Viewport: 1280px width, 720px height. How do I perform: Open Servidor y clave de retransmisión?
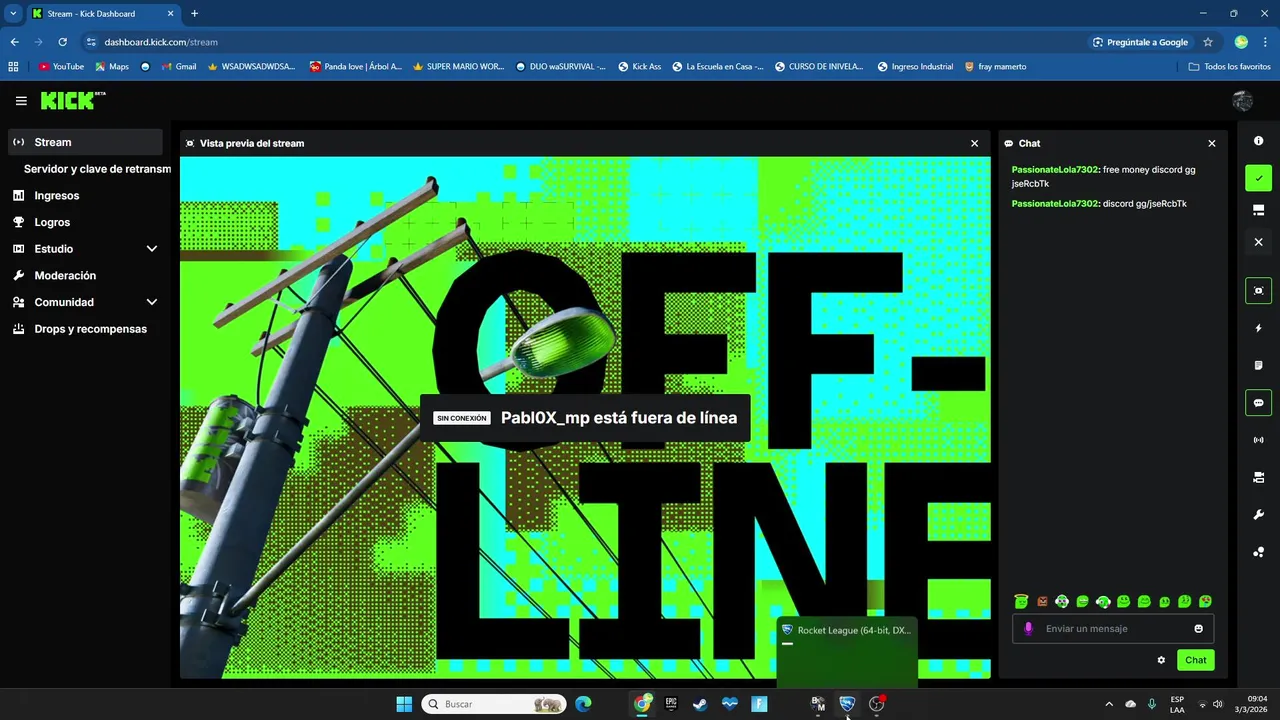coord(97,169)
